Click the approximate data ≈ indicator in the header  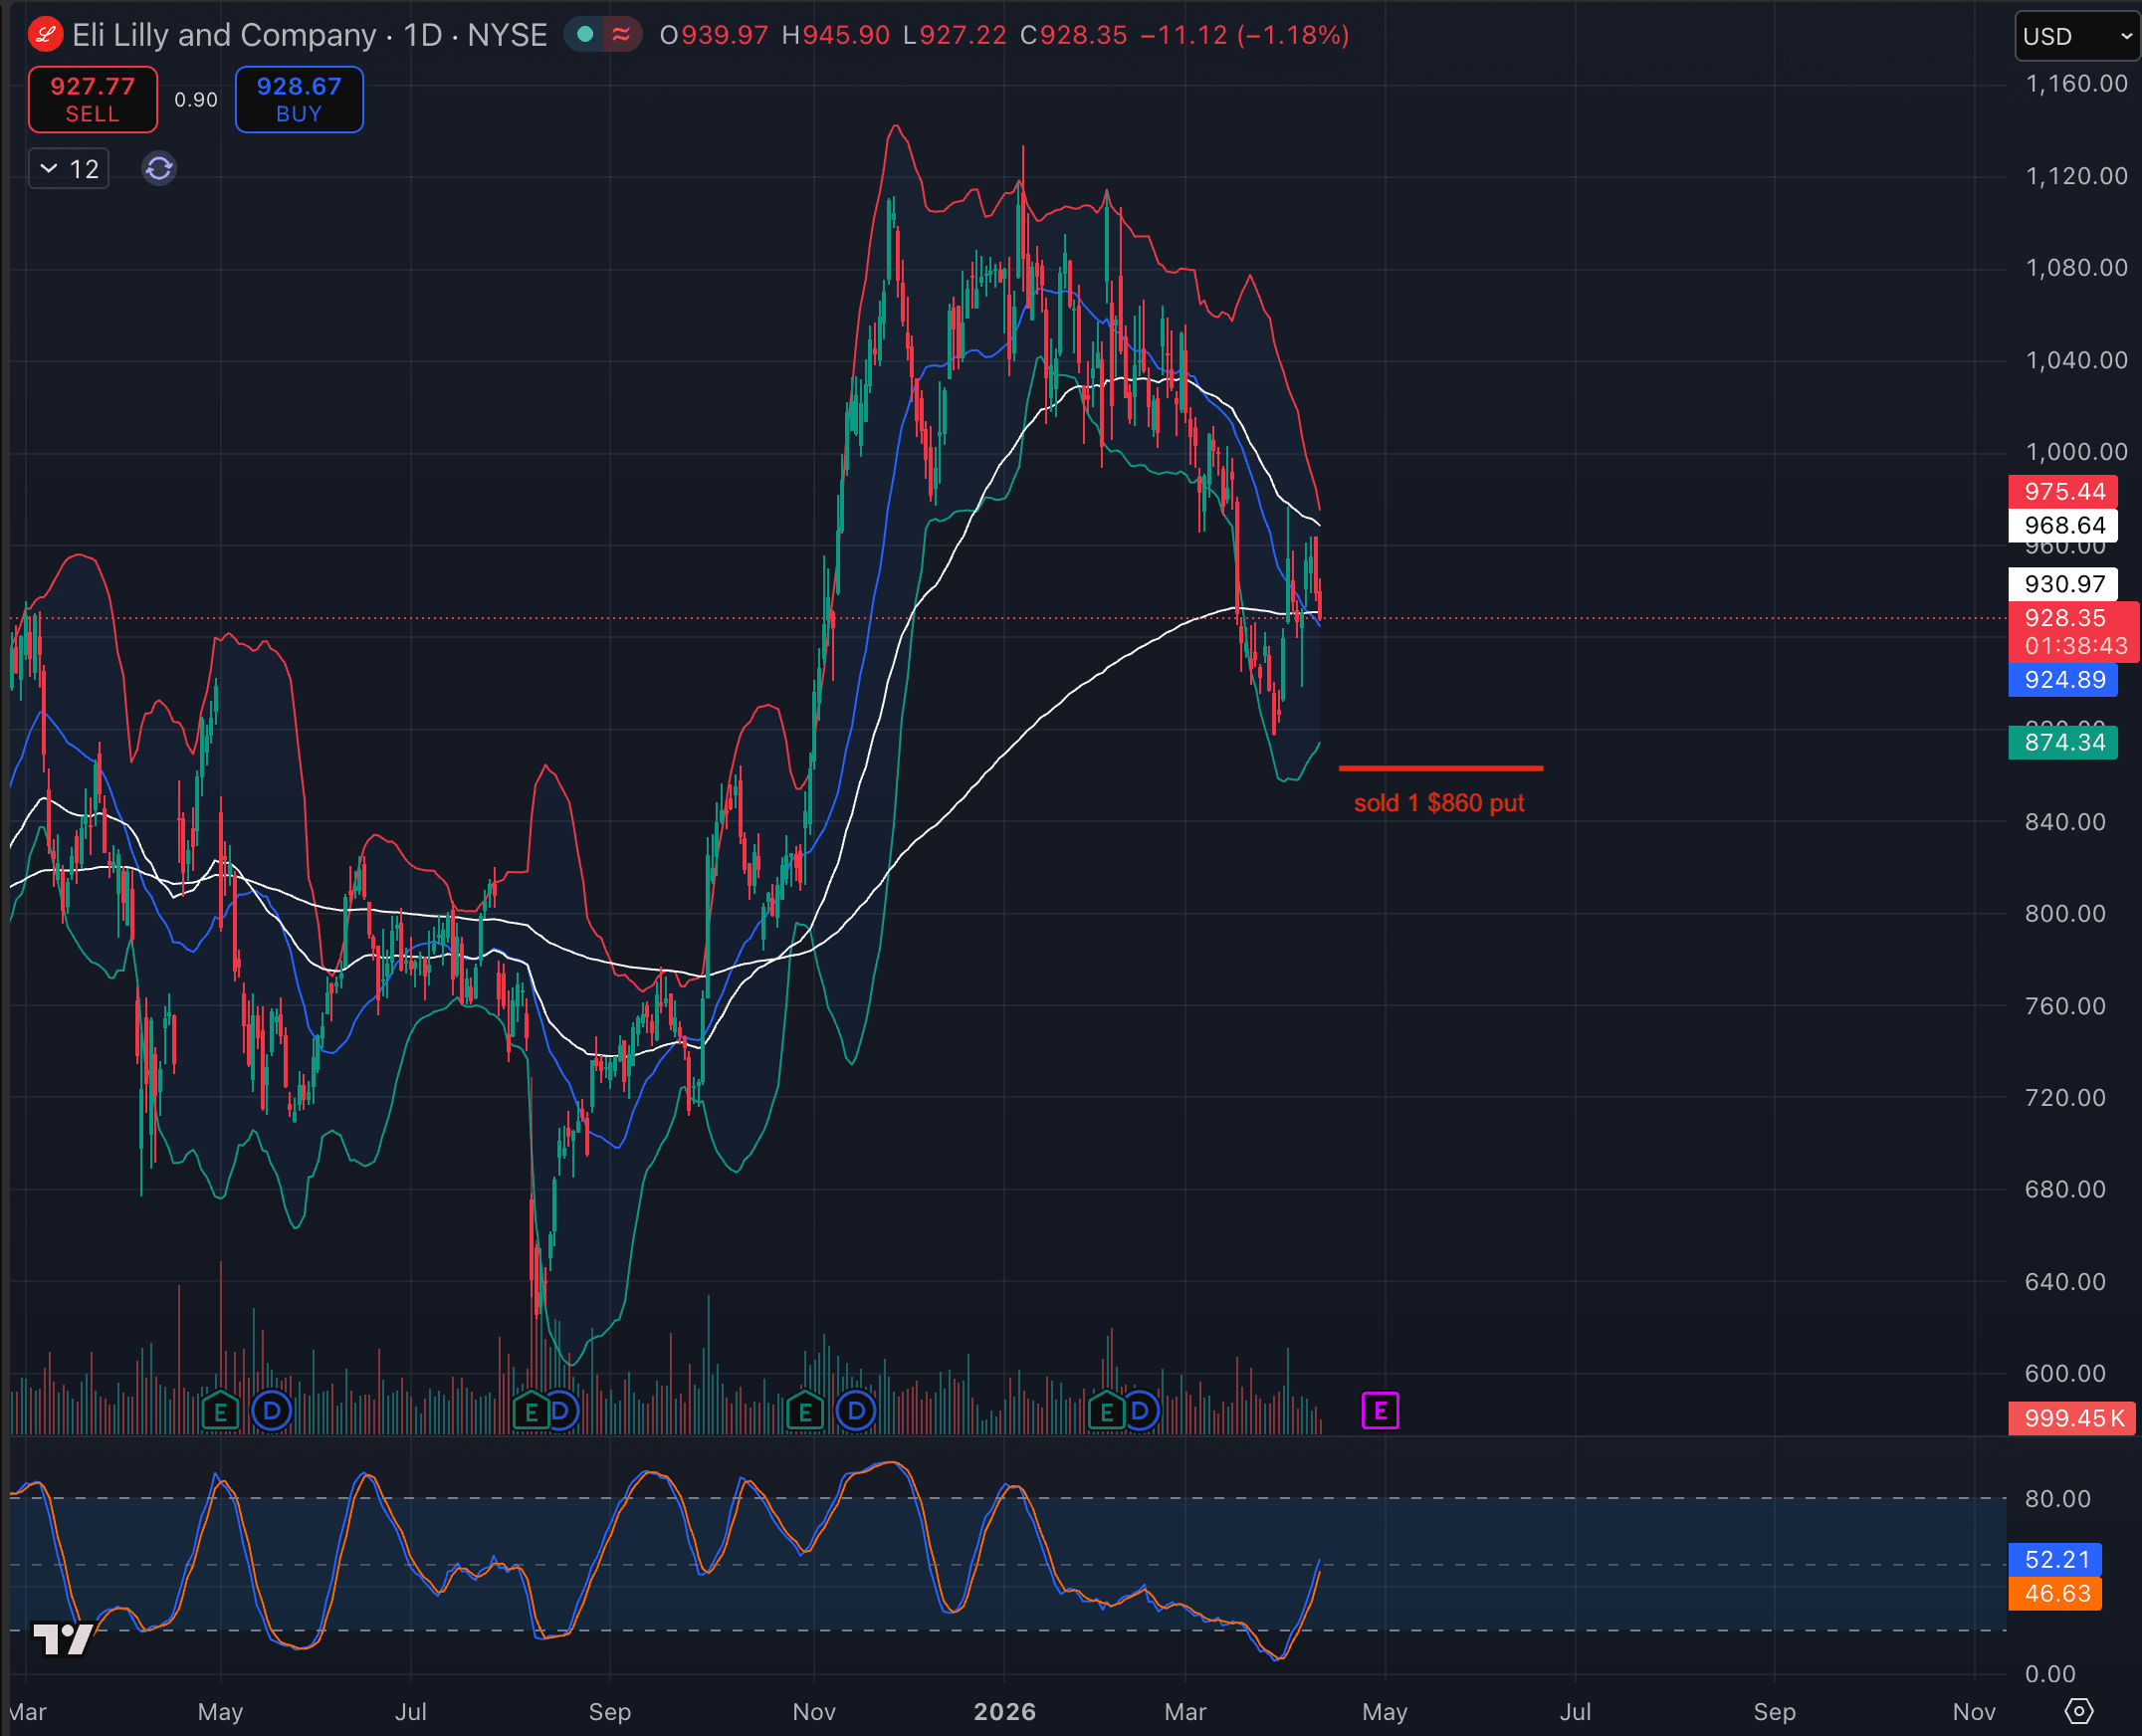click(622, 34)
